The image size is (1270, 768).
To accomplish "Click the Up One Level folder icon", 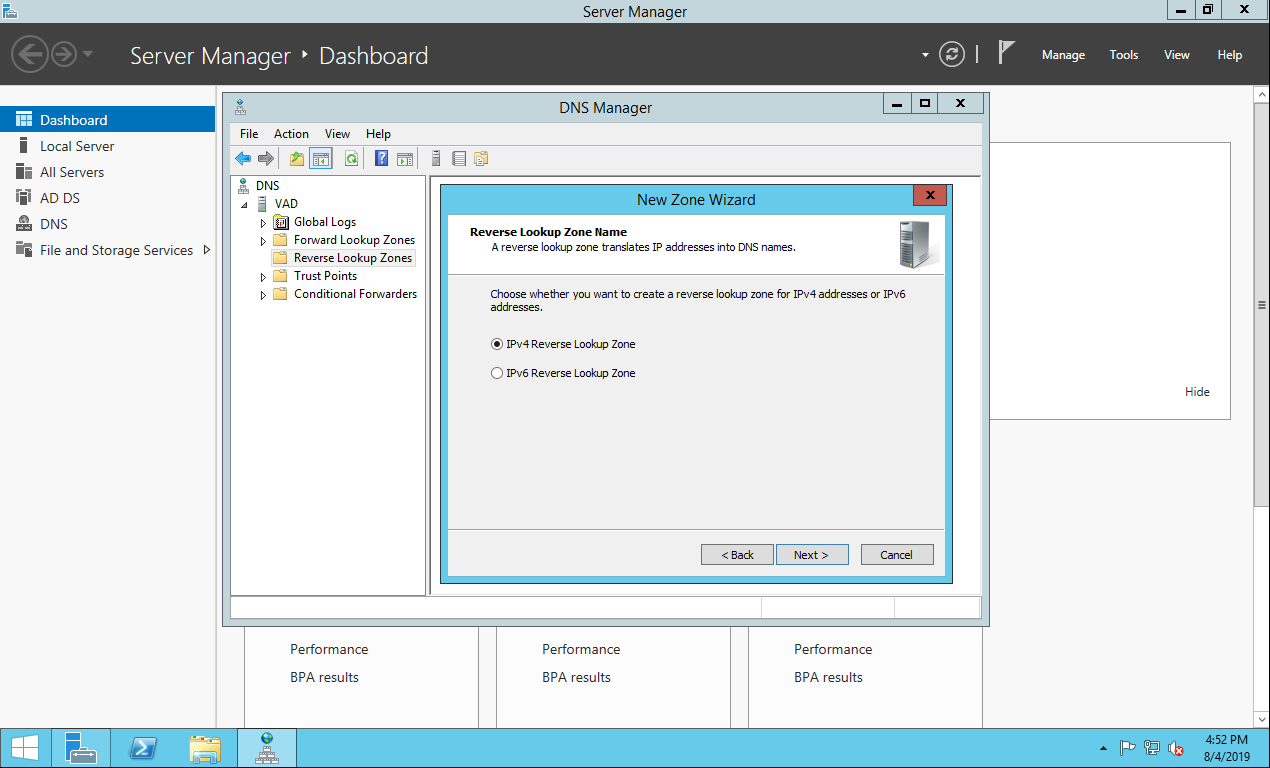I will [296, 158].
